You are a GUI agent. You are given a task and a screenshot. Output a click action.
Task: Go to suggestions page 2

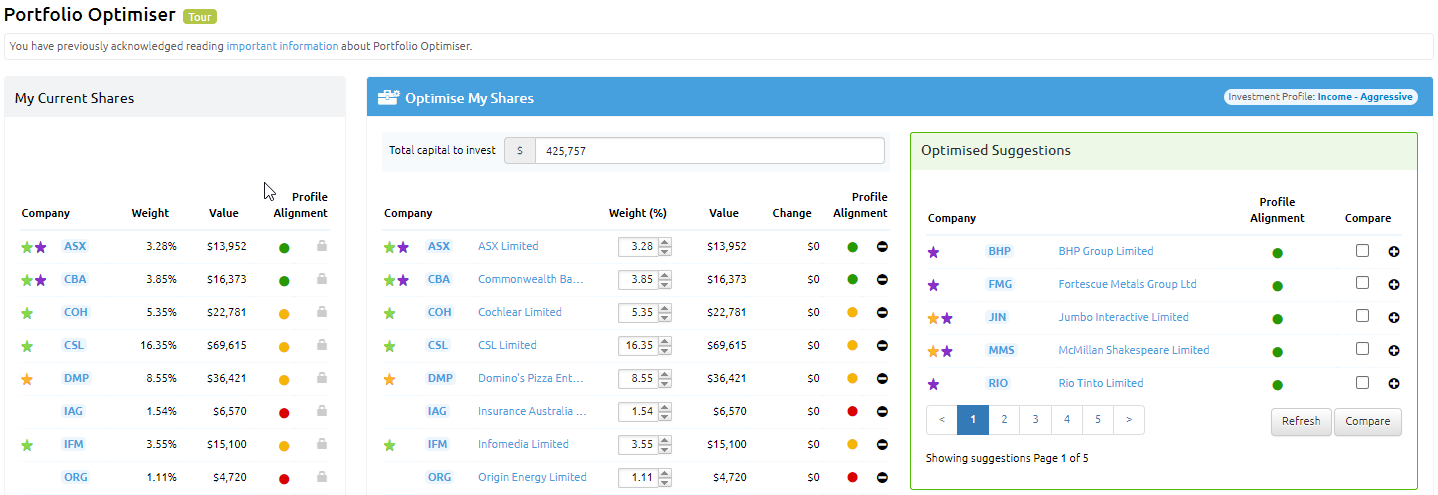click(x=1004, y=420)
